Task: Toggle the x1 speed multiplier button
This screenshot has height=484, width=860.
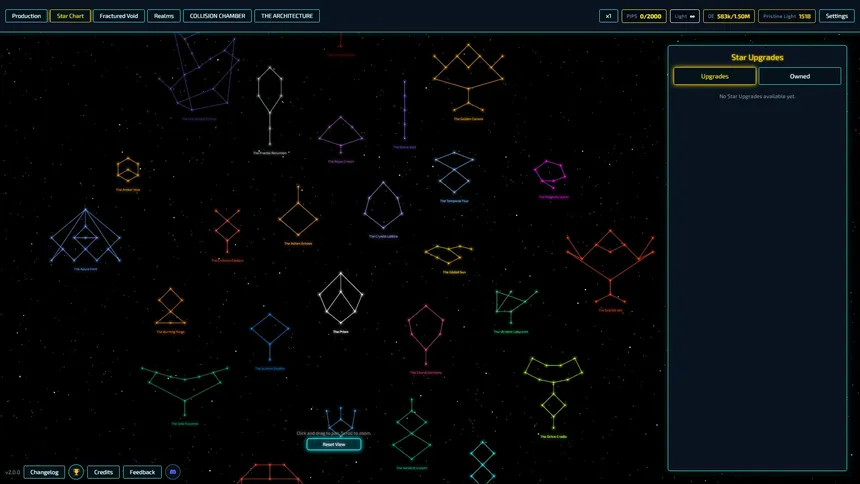Action: 609,16
